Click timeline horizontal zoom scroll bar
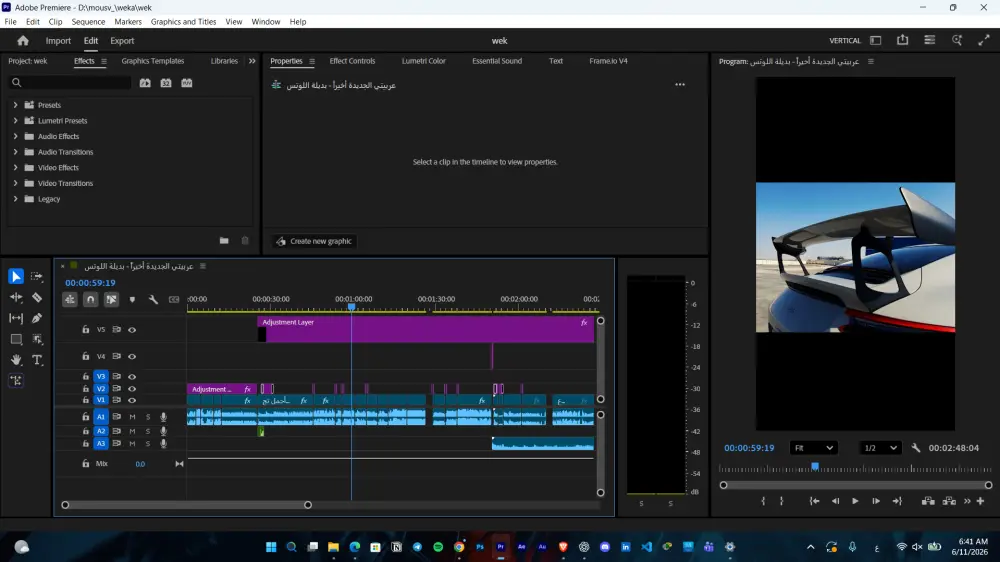Image resolution: width=1000 pixels, height=562 pixels. tap(186, 505)
